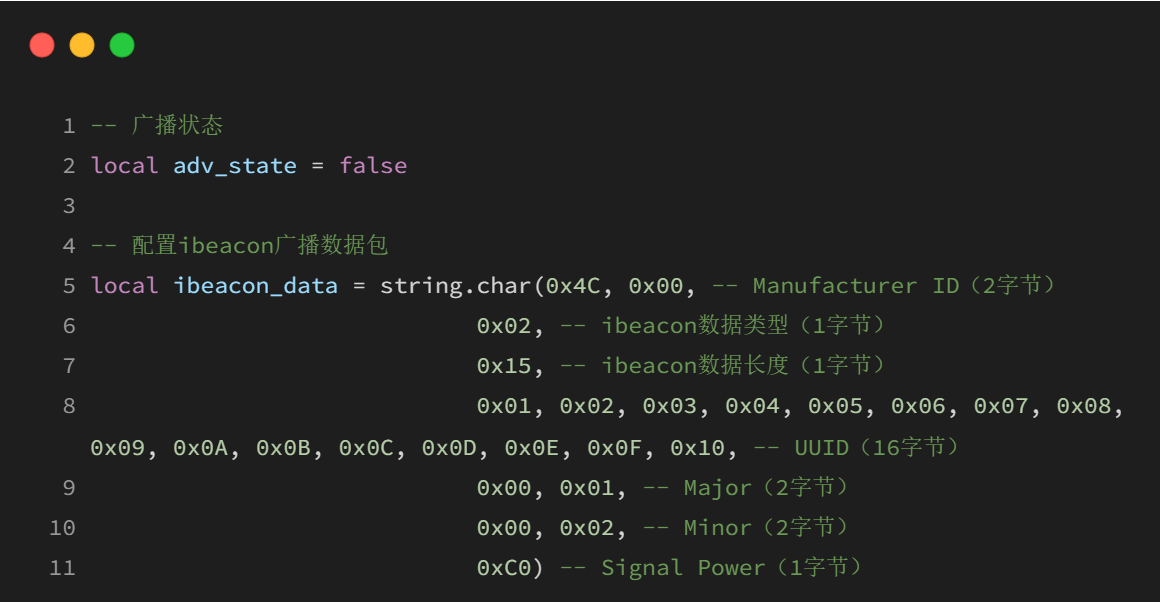
Task: Click the yellow minimize window dot
Action: tap(82, 45)
